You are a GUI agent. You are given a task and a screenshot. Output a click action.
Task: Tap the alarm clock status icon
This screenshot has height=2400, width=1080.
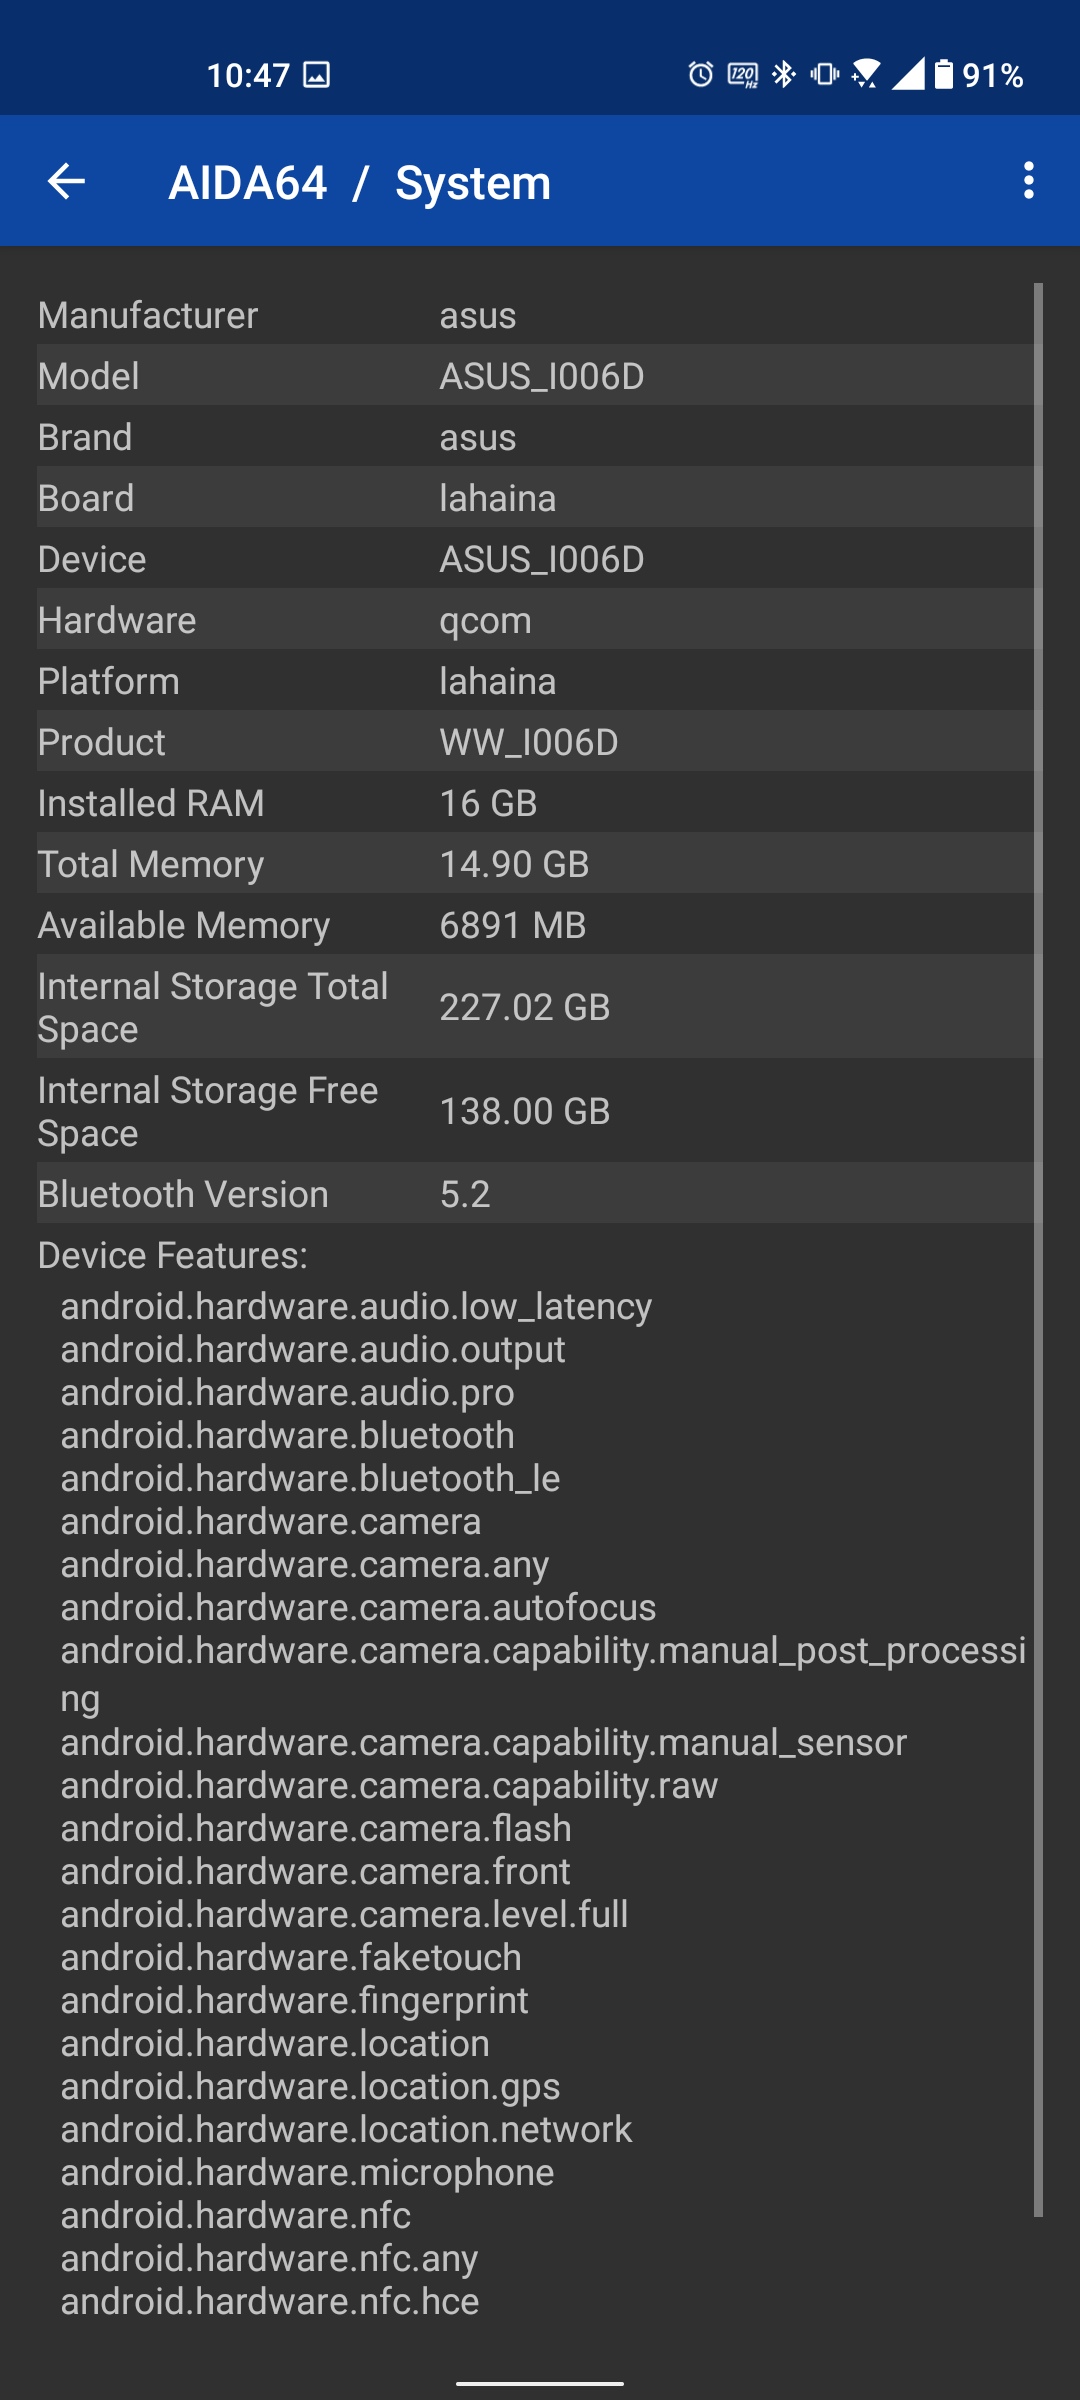point(701,74)
